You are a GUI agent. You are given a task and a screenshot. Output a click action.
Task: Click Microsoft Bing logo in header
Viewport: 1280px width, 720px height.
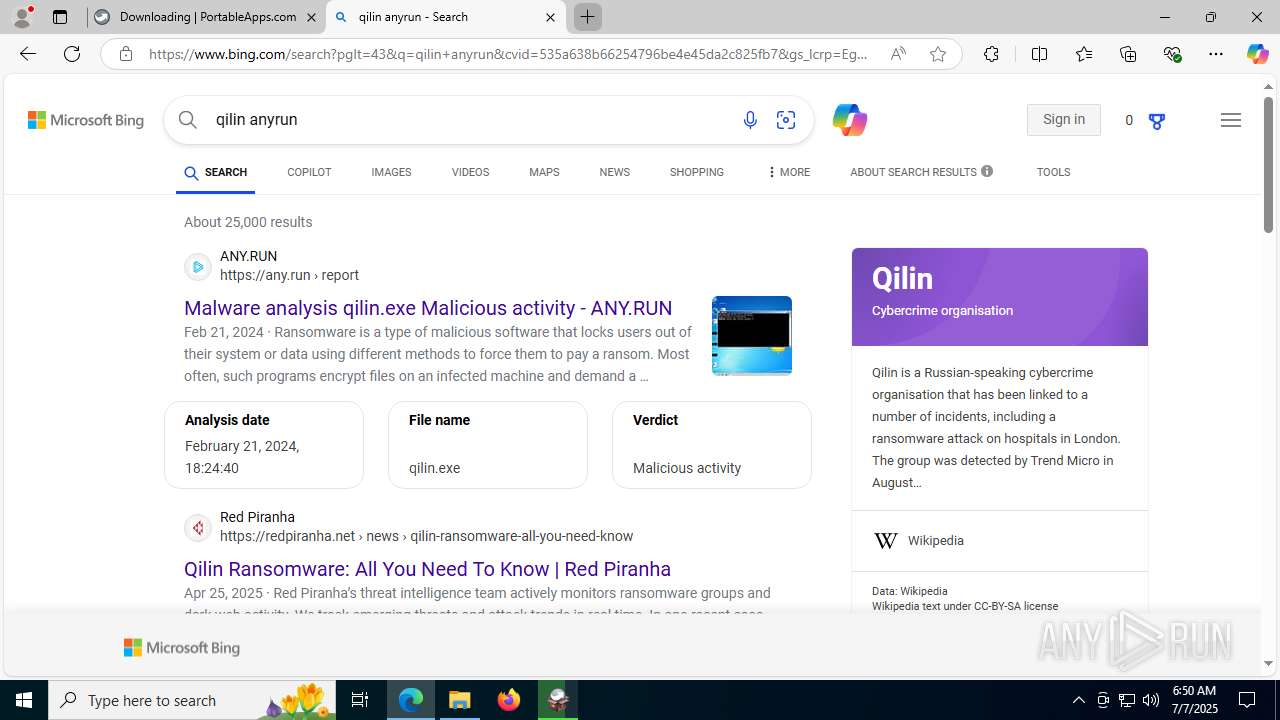click(x=86, y=120)
